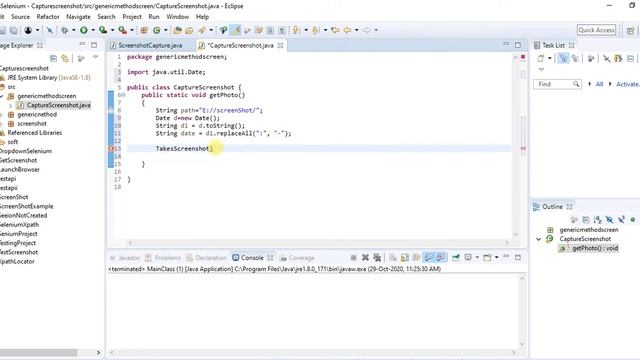Open New Task dropdown arrow in Task List

tap(549, 59)
